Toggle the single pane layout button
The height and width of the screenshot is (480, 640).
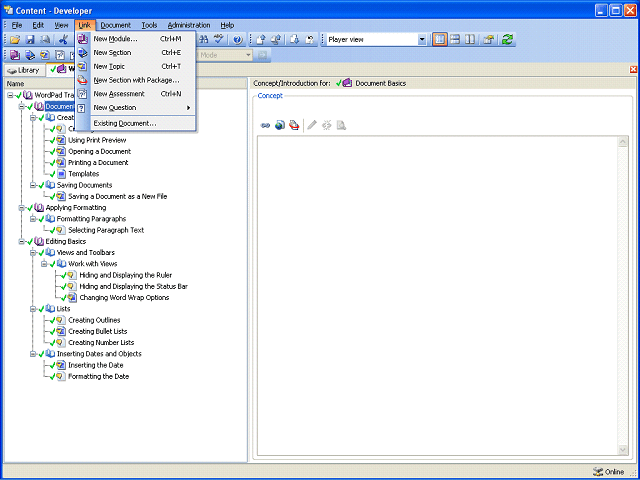coord(440,40)
